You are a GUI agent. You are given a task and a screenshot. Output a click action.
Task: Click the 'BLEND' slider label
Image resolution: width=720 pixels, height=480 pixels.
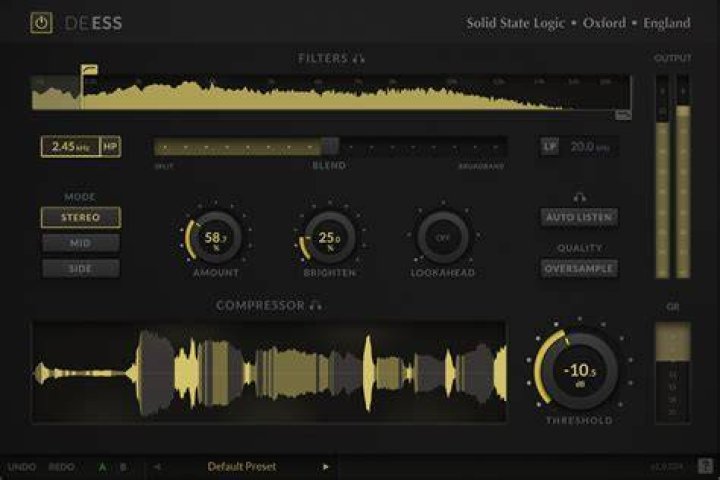[x=329, y=165]
